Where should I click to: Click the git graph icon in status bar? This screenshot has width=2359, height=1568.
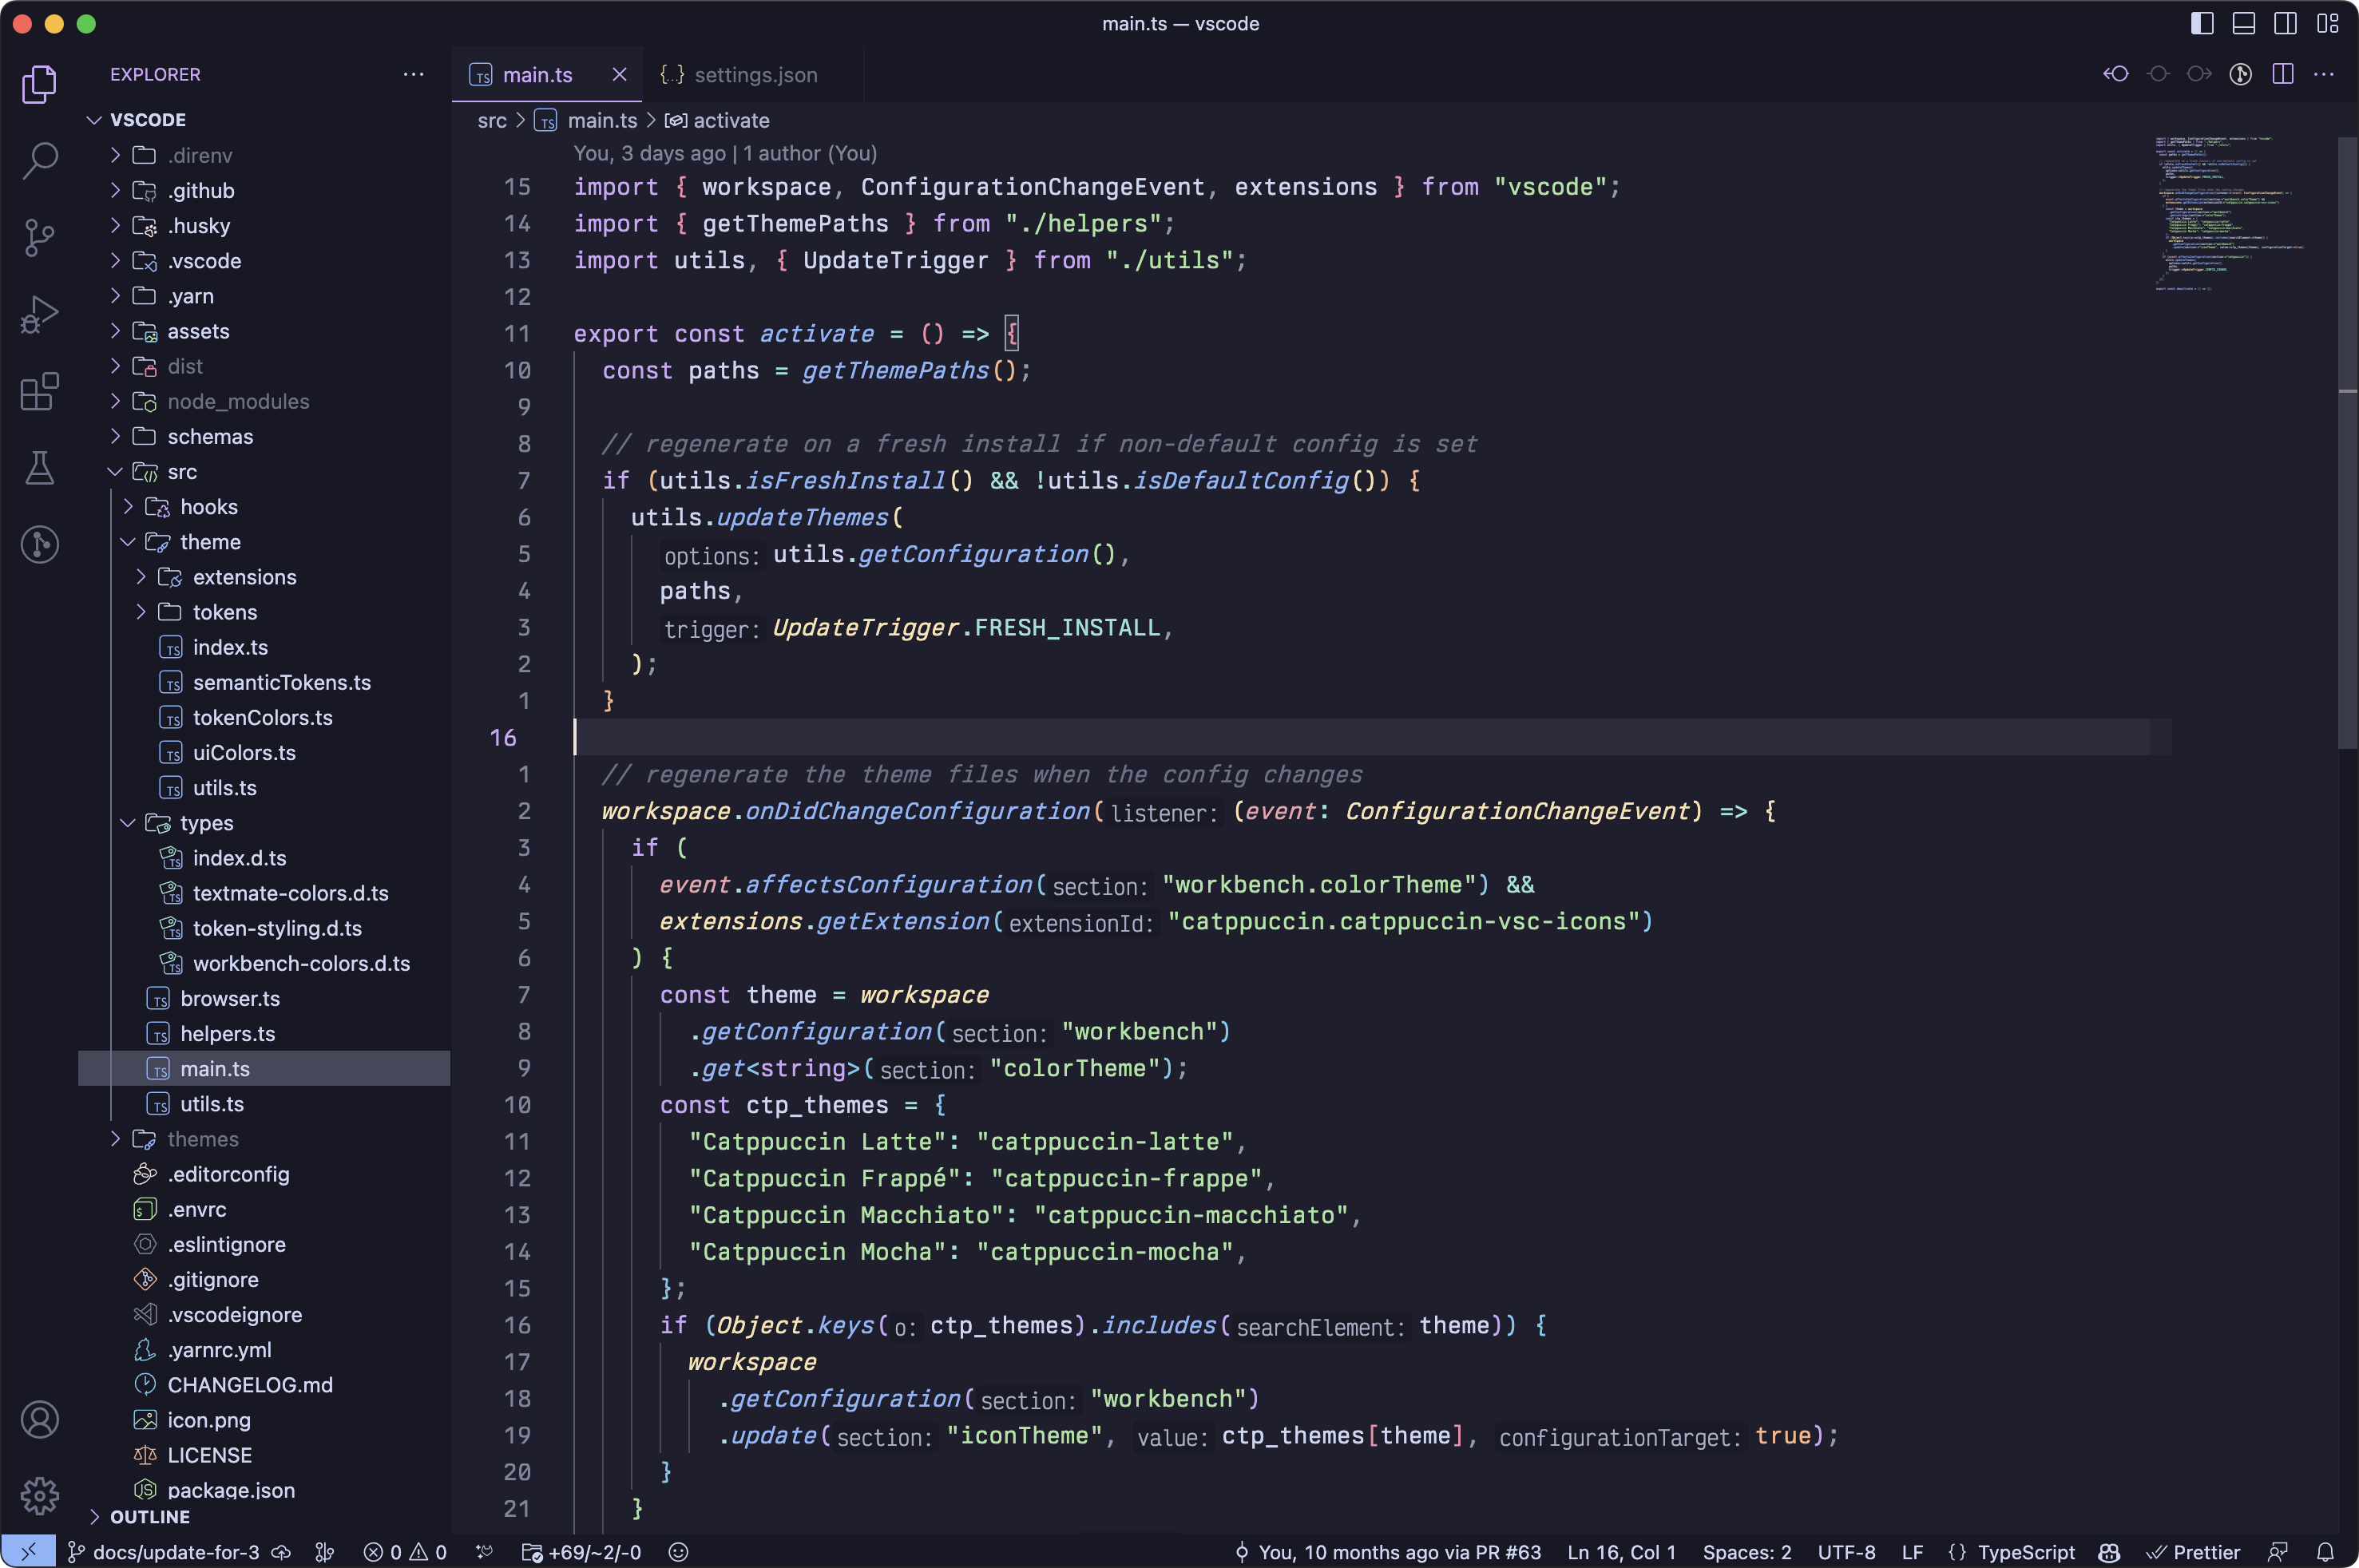point(325,1552)
